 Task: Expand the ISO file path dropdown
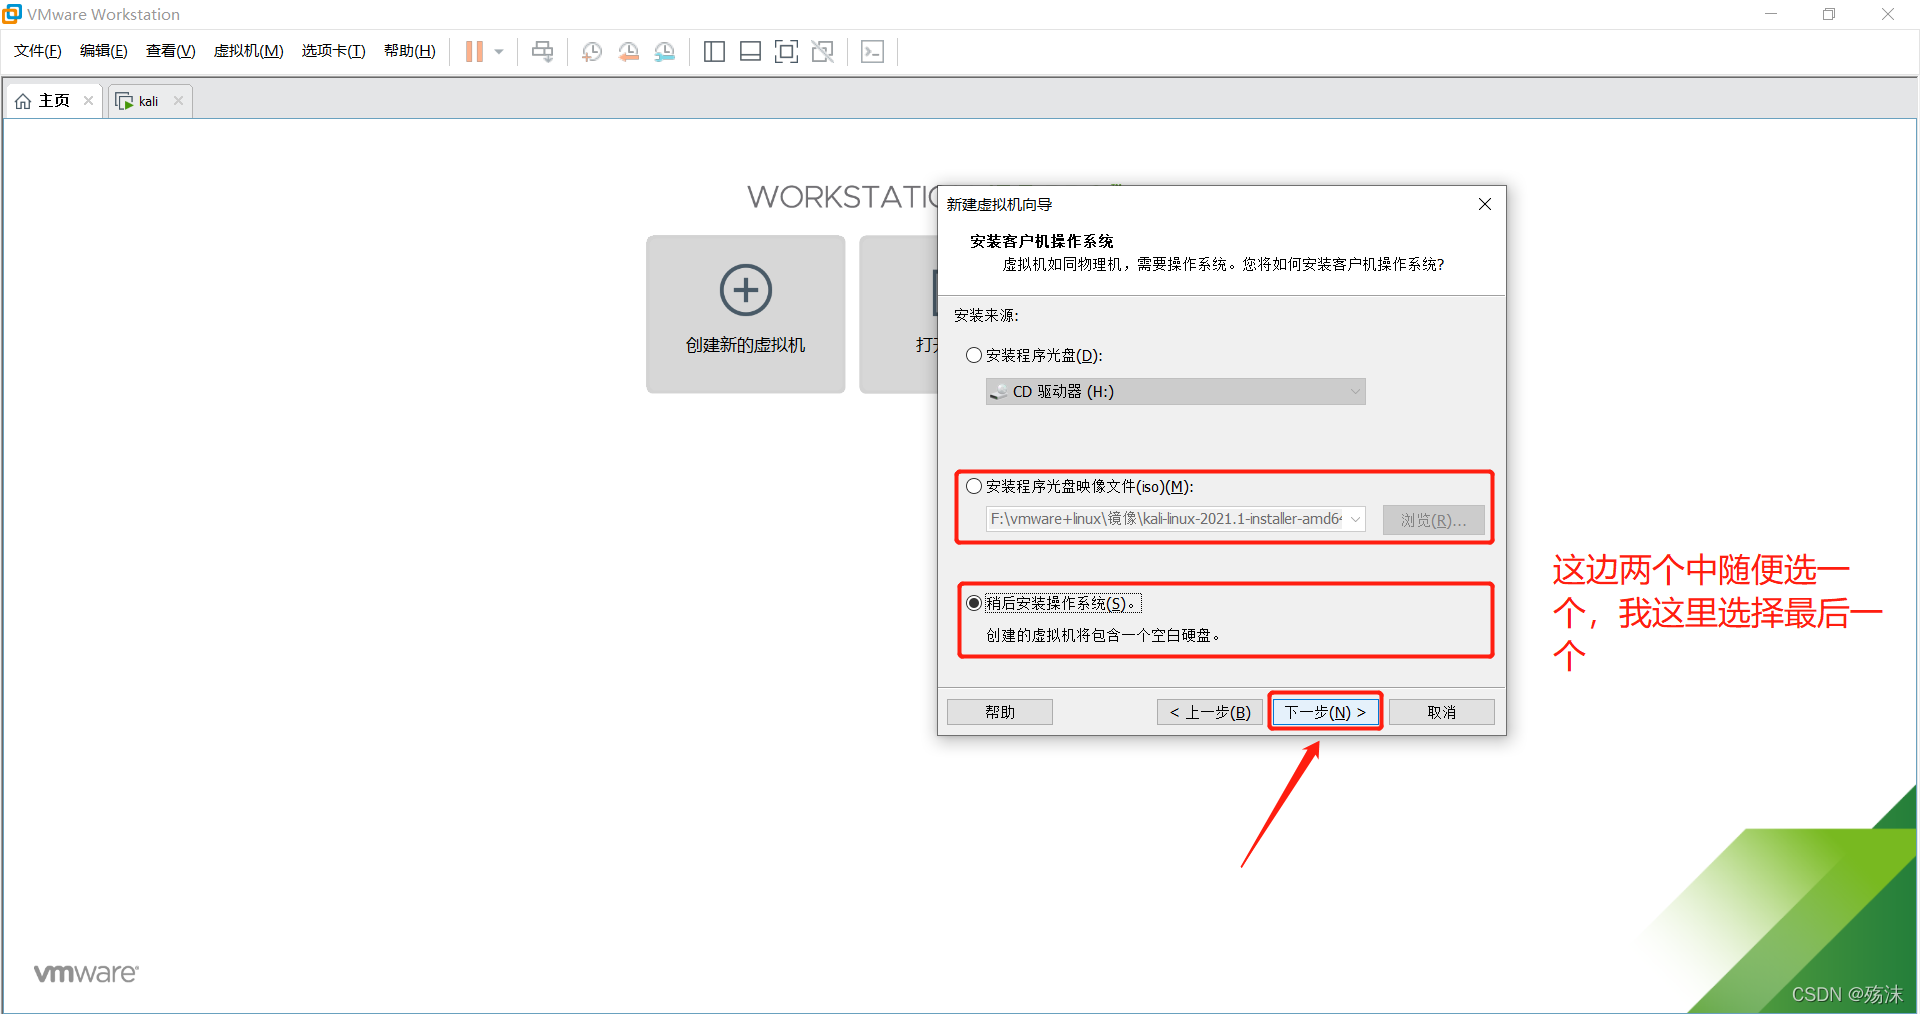point(1355,519)
